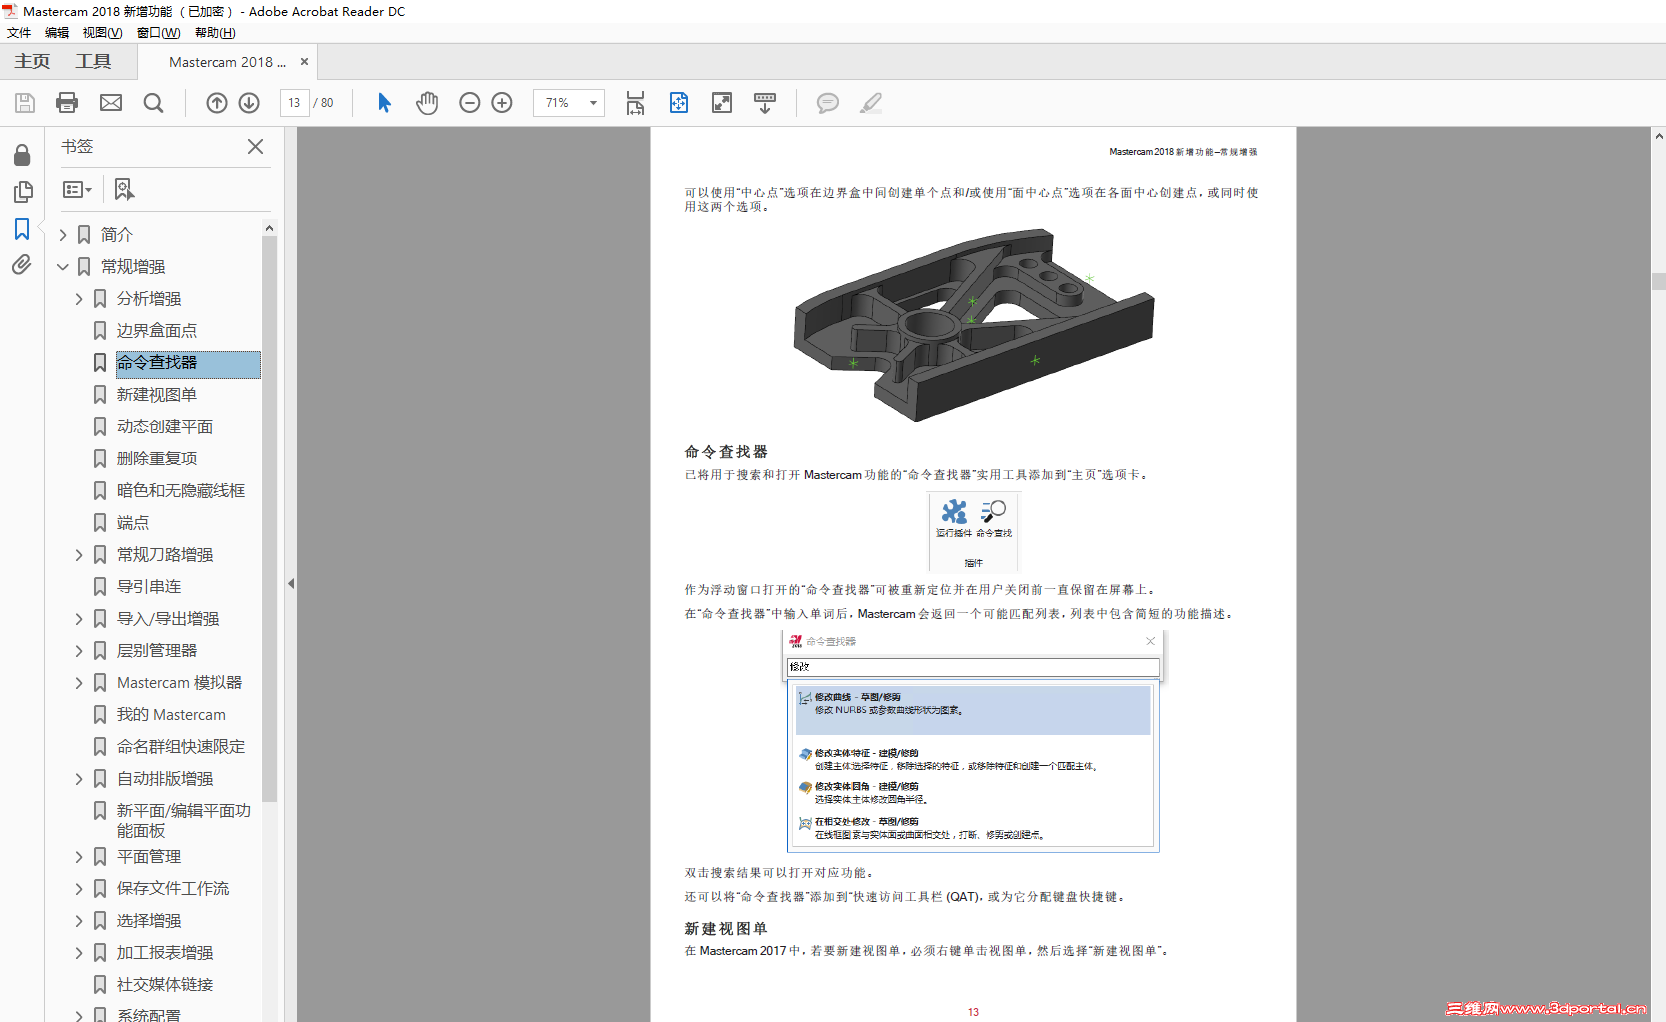
Task: Click the find current bookmark icon
Action: [x=124, y=189]
